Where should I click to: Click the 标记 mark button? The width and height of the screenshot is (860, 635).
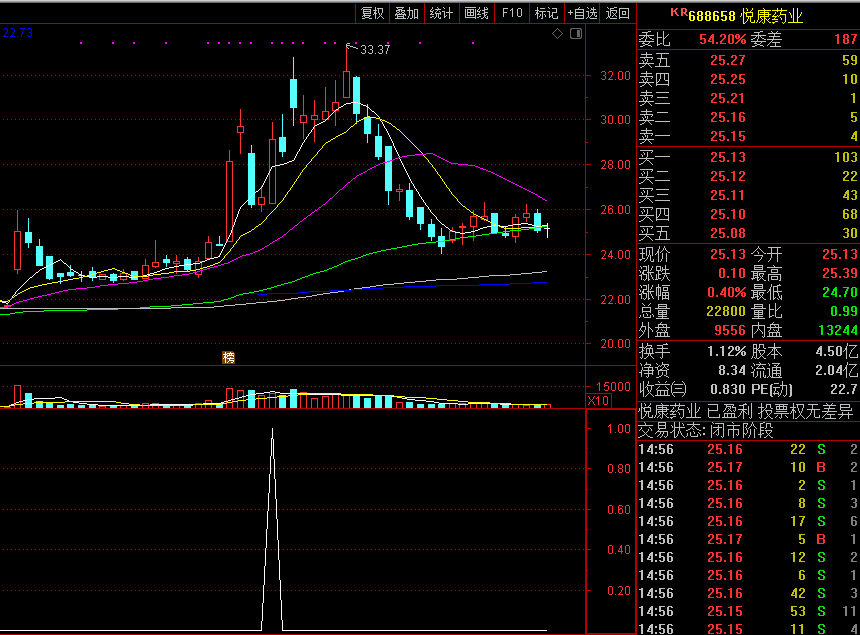546,13
